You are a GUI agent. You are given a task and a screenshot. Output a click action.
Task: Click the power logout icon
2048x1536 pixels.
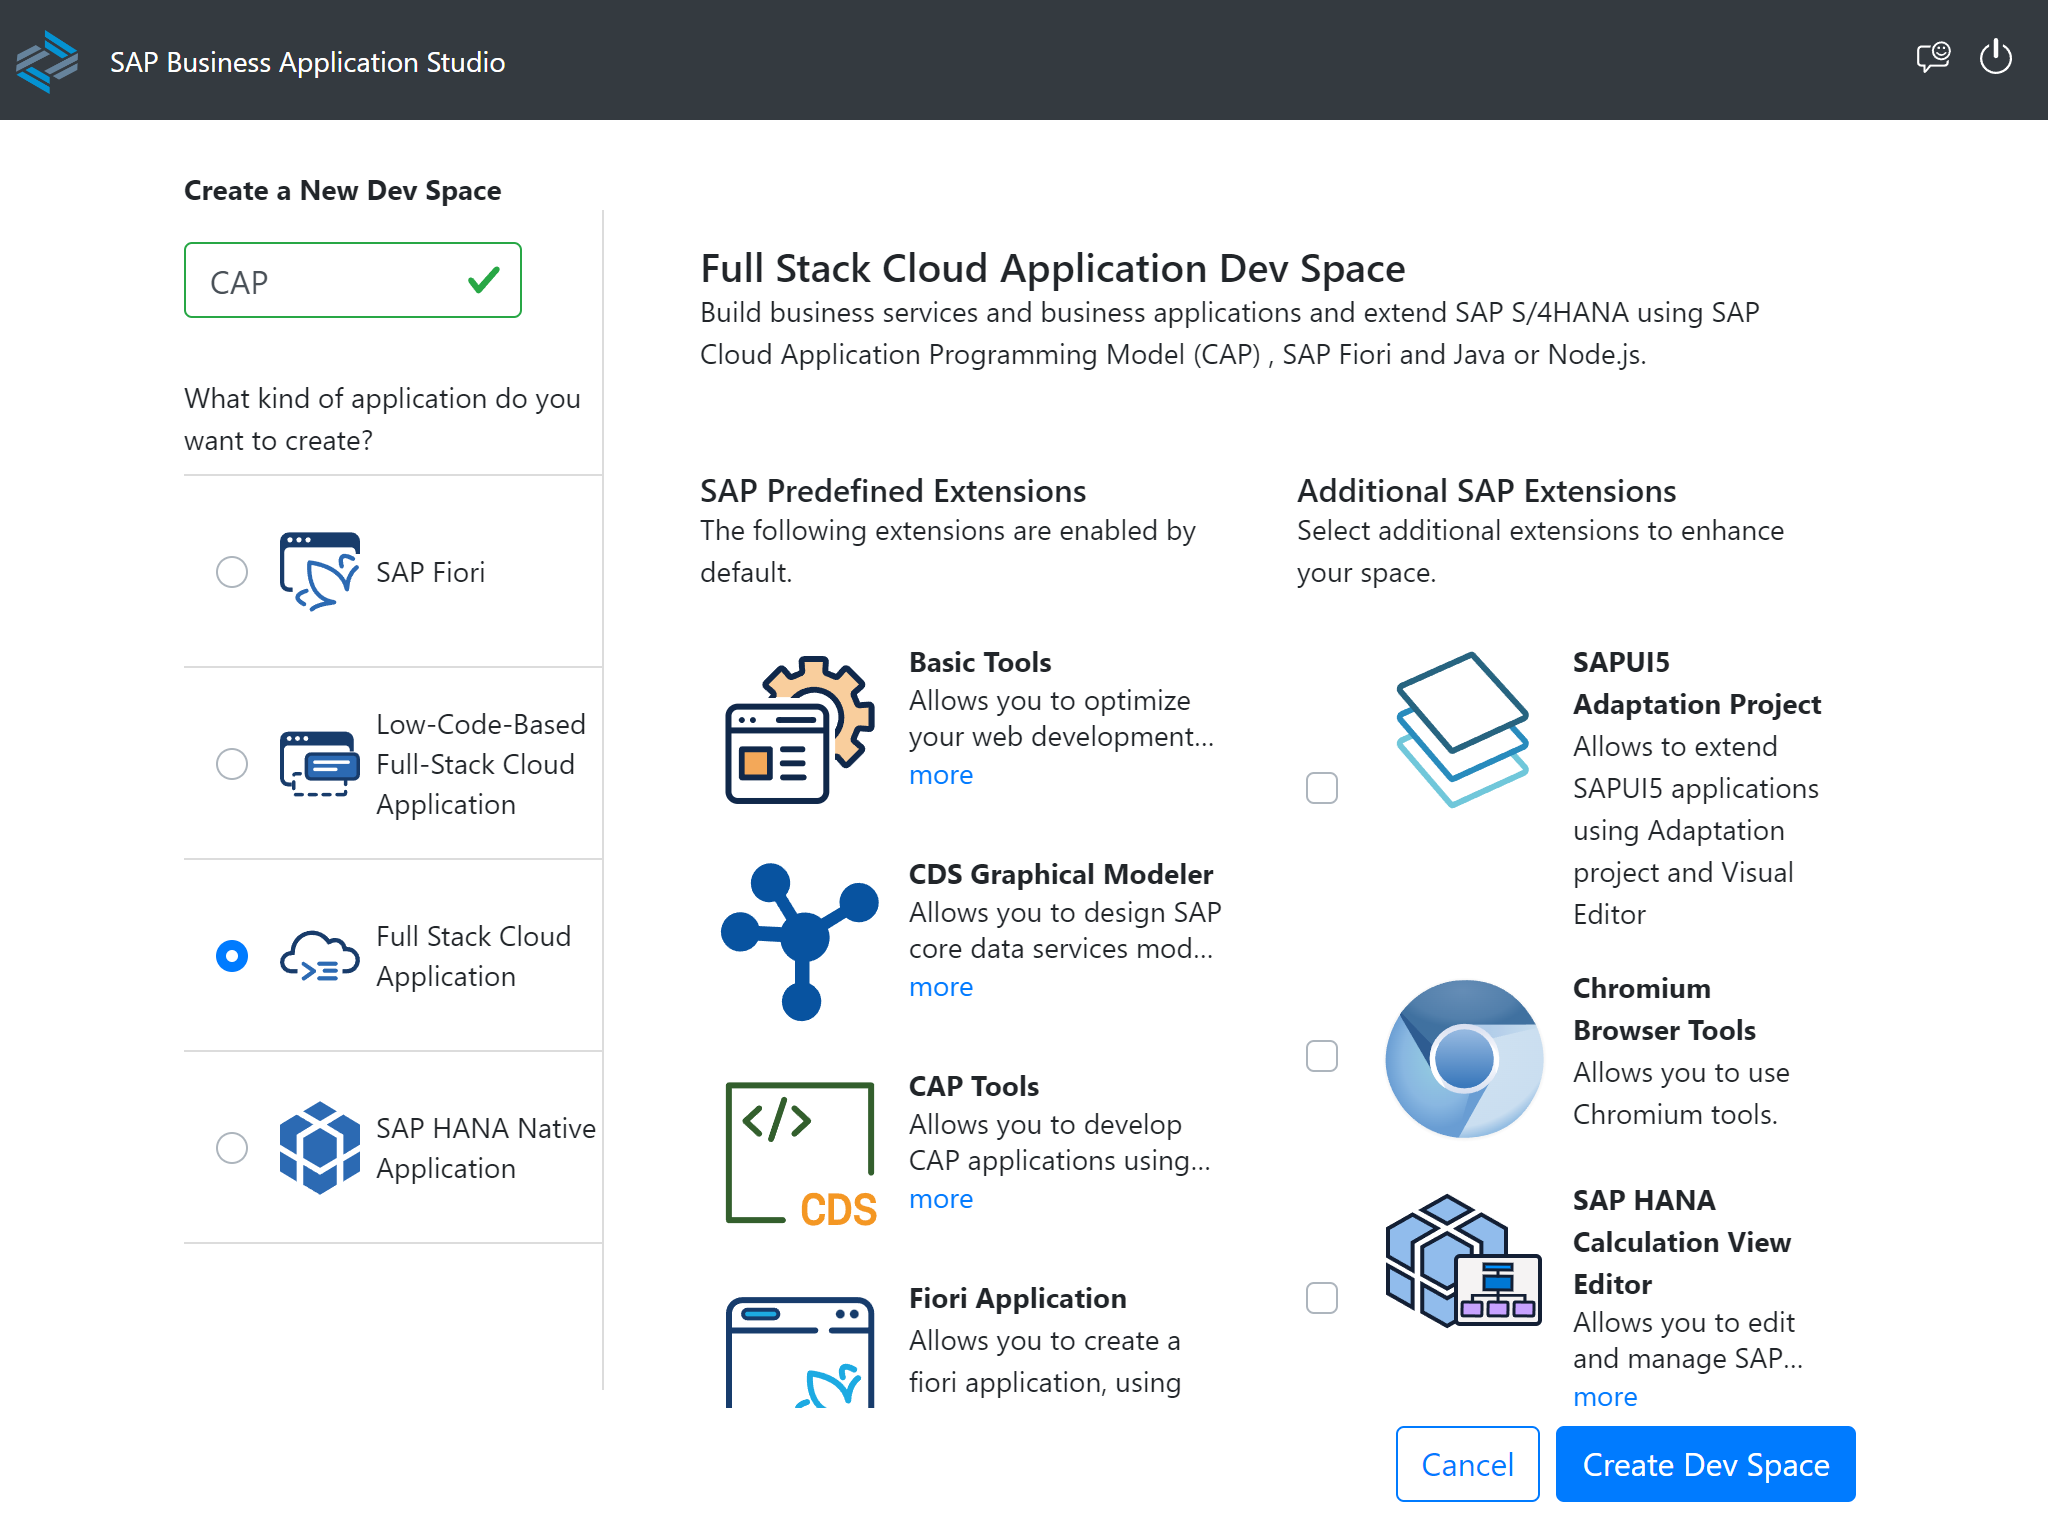(x=1996, y=57)
